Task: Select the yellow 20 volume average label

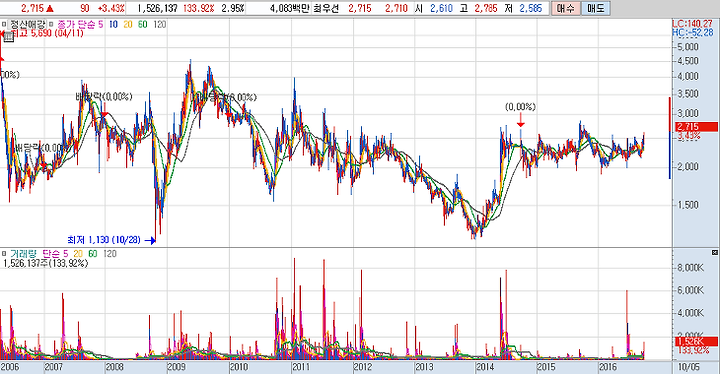Action: point(78,254)
